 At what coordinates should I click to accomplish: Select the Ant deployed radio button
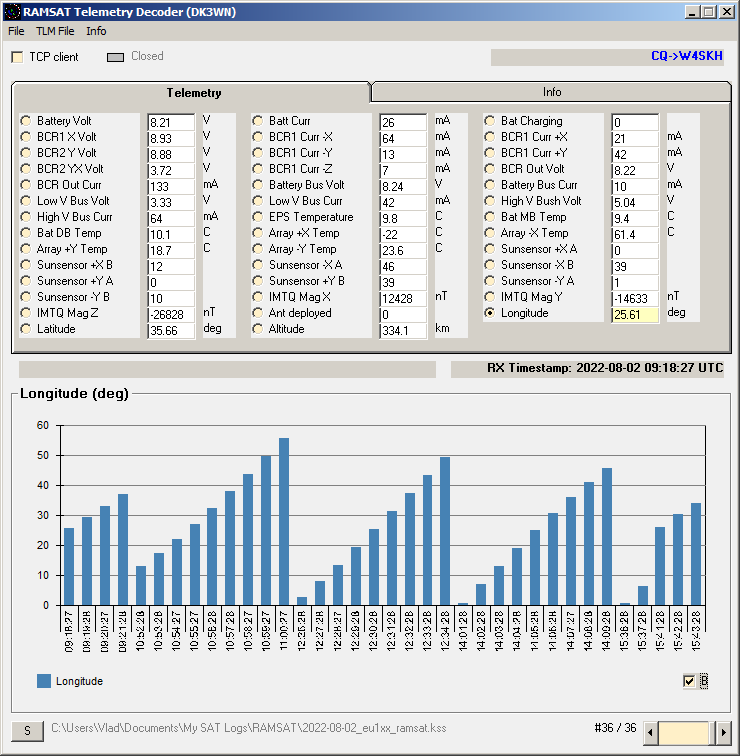pyautogui.click(x=258, y=313)
